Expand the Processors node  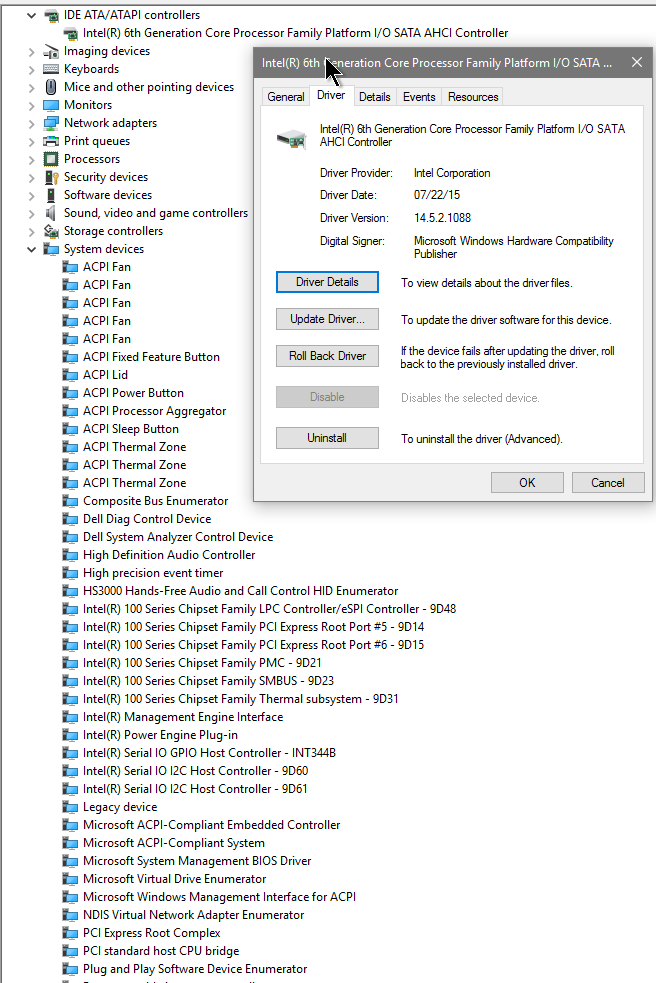(x=31, y=160)
